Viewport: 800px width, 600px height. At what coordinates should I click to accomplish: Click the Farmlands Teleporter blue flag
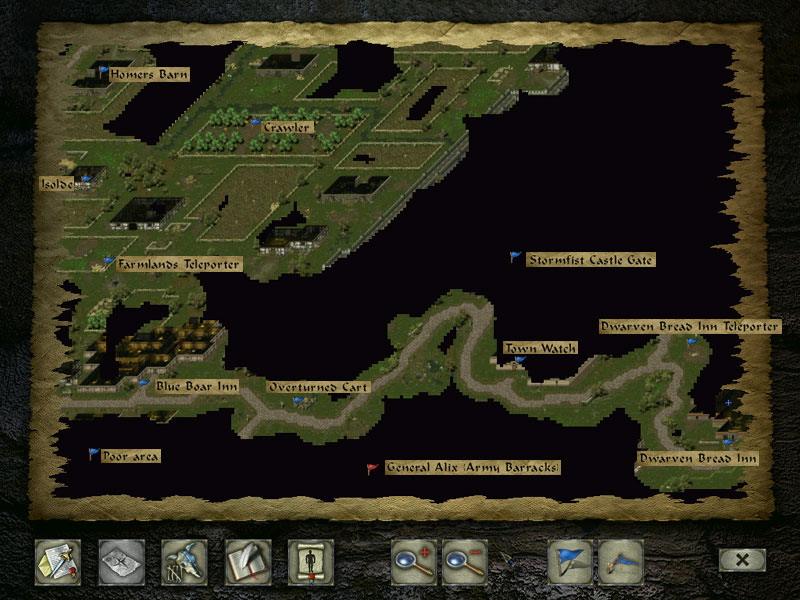pyautogui.click(x=108, y=262)
